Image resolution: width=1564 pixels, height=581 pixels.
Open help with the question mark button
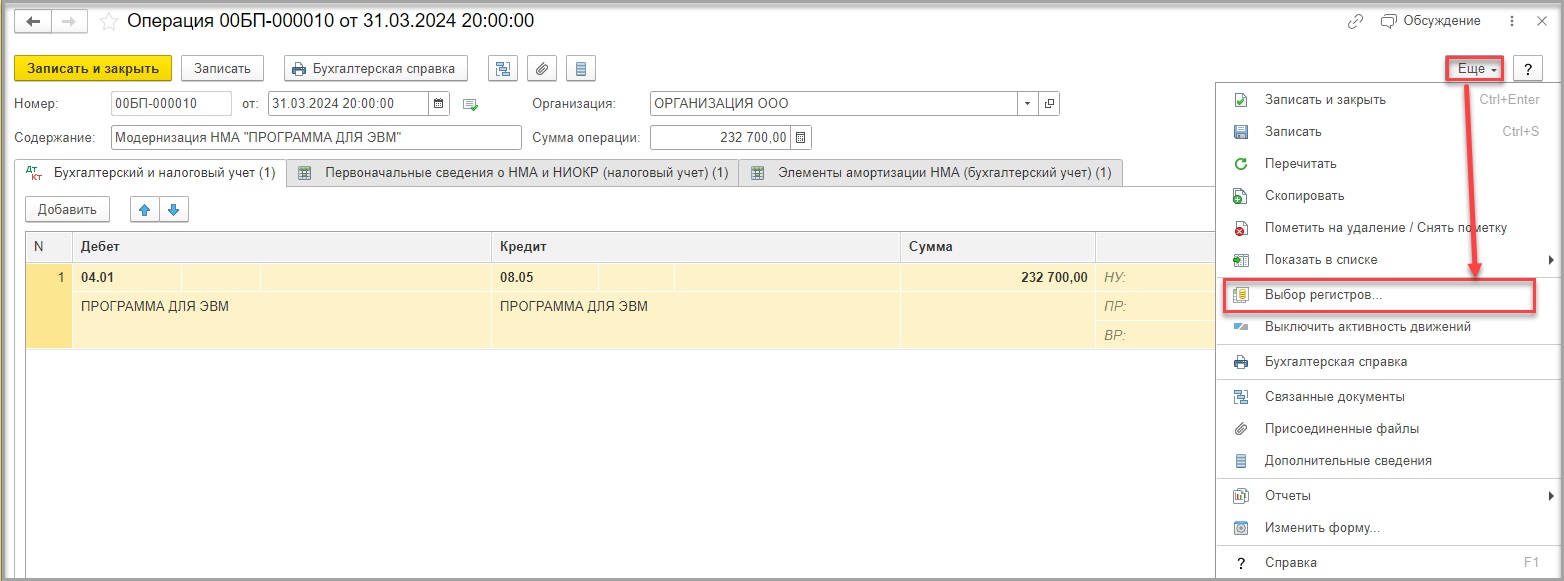tap(1528, 69)
